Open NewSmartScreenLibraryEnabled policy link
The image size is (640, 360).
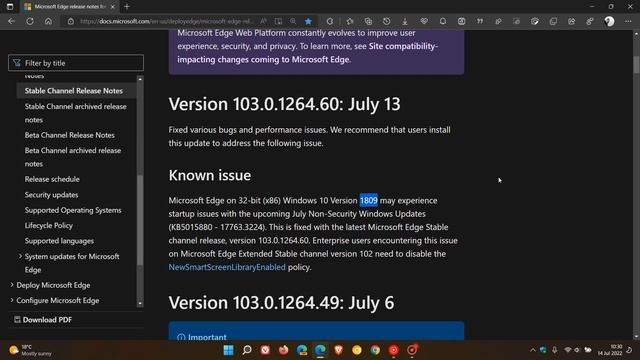point(227,267)
